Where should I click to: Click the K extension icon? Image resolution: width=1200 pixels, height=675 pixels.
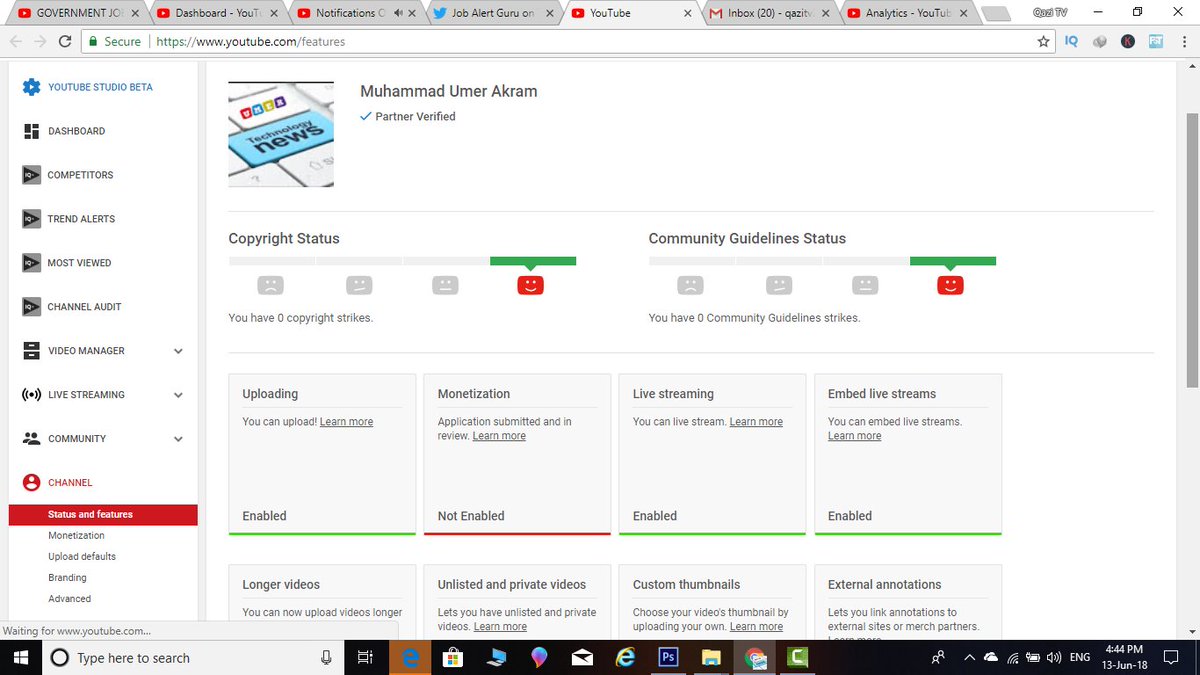click(1129, 42)
